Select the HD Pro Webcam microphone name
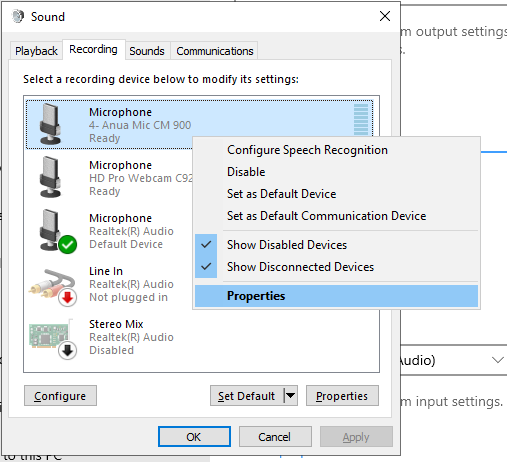 click(x=120, y=165)
